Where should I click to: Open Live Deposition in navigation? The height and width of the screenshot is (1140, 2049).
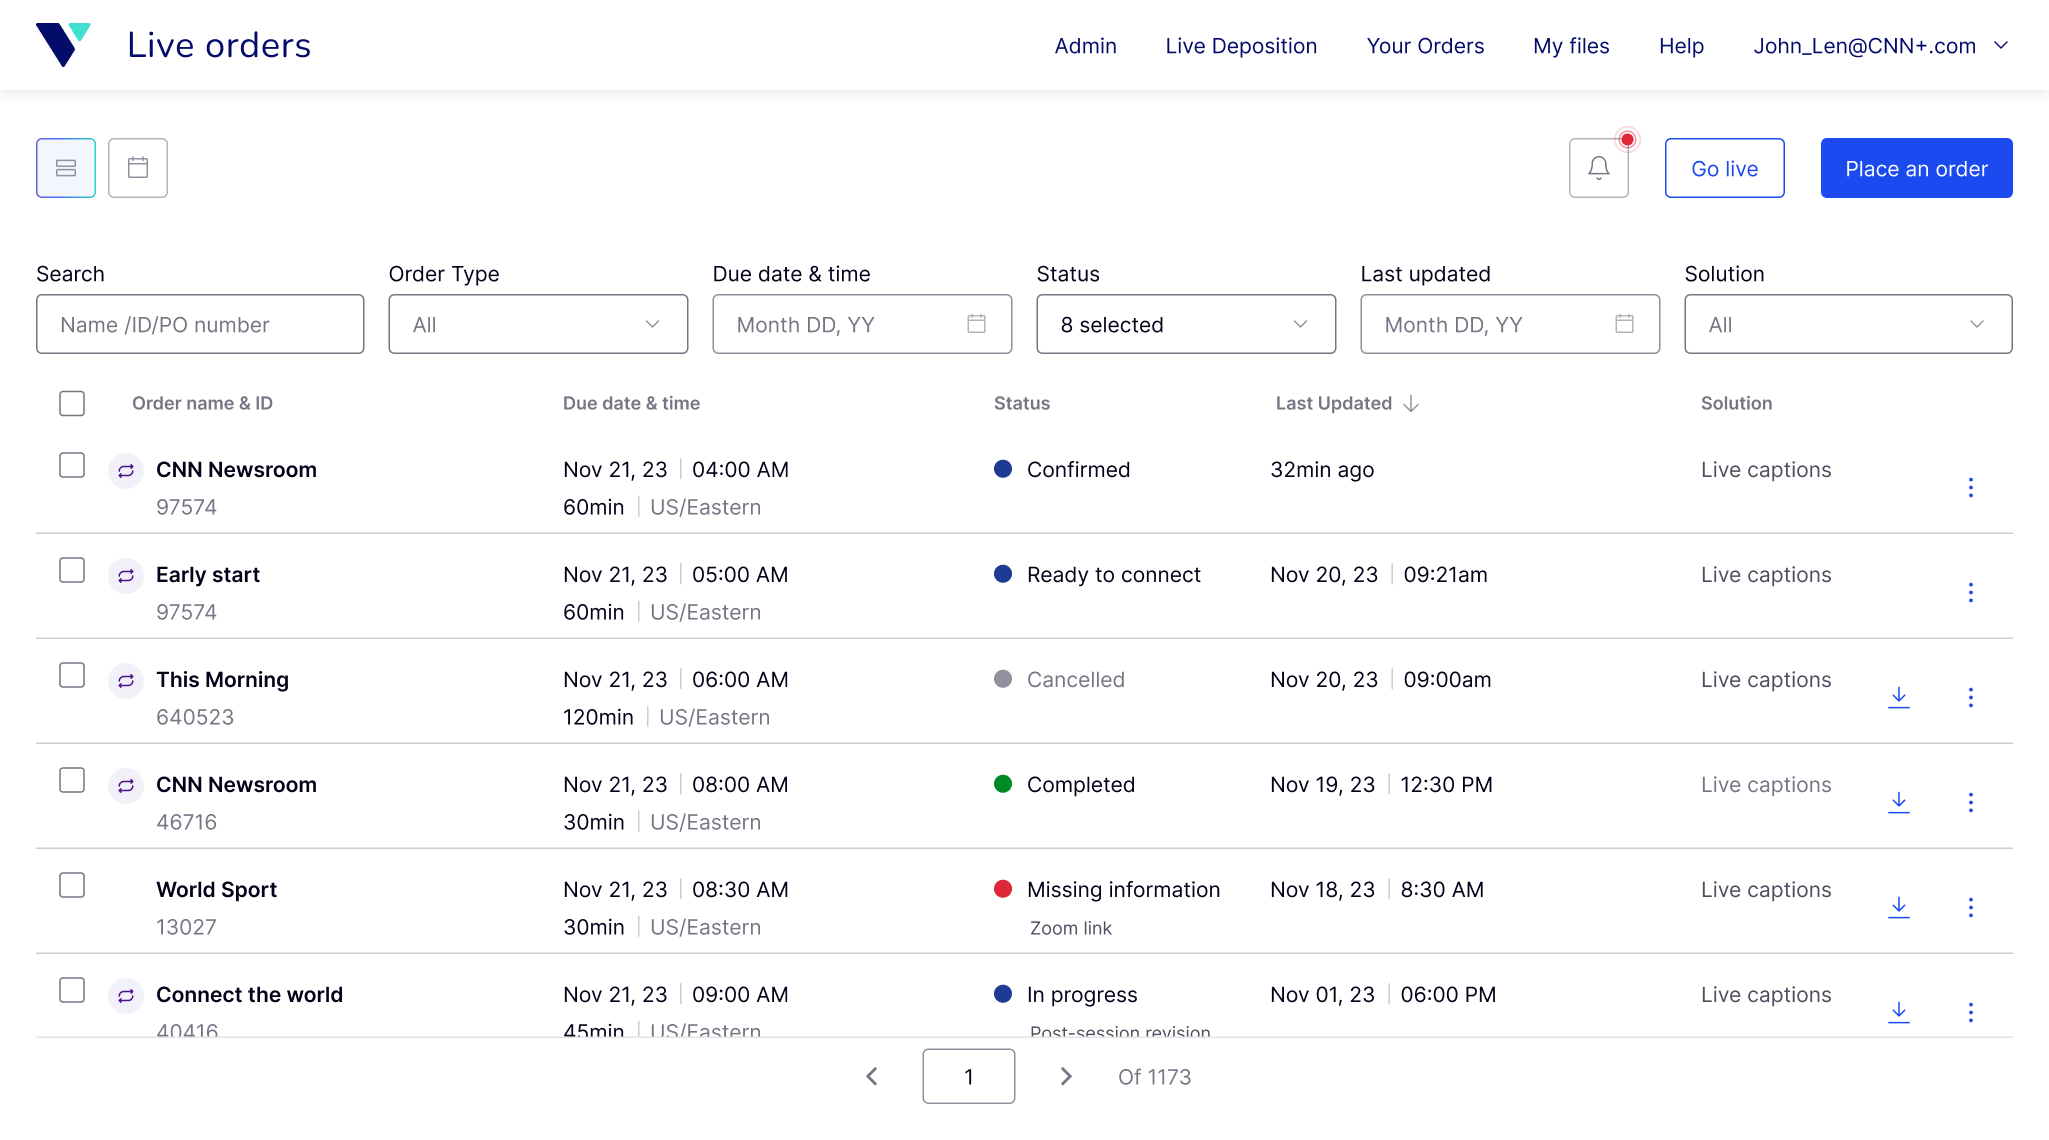(1241, 46)
